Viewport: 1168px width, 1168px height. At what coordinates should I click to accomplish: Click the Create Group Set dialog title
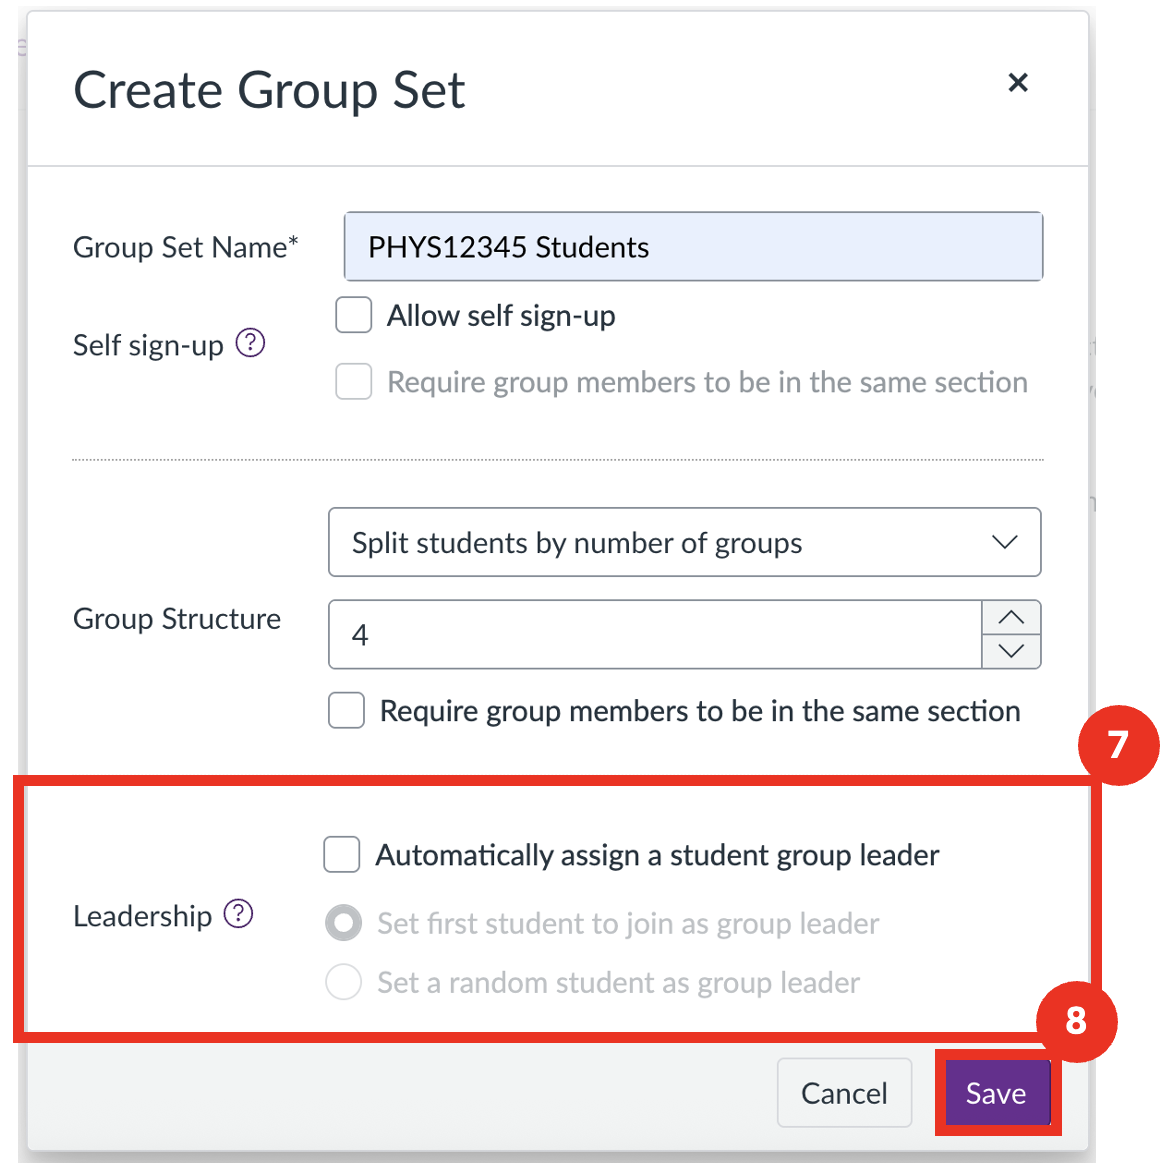tap(268, 90)
